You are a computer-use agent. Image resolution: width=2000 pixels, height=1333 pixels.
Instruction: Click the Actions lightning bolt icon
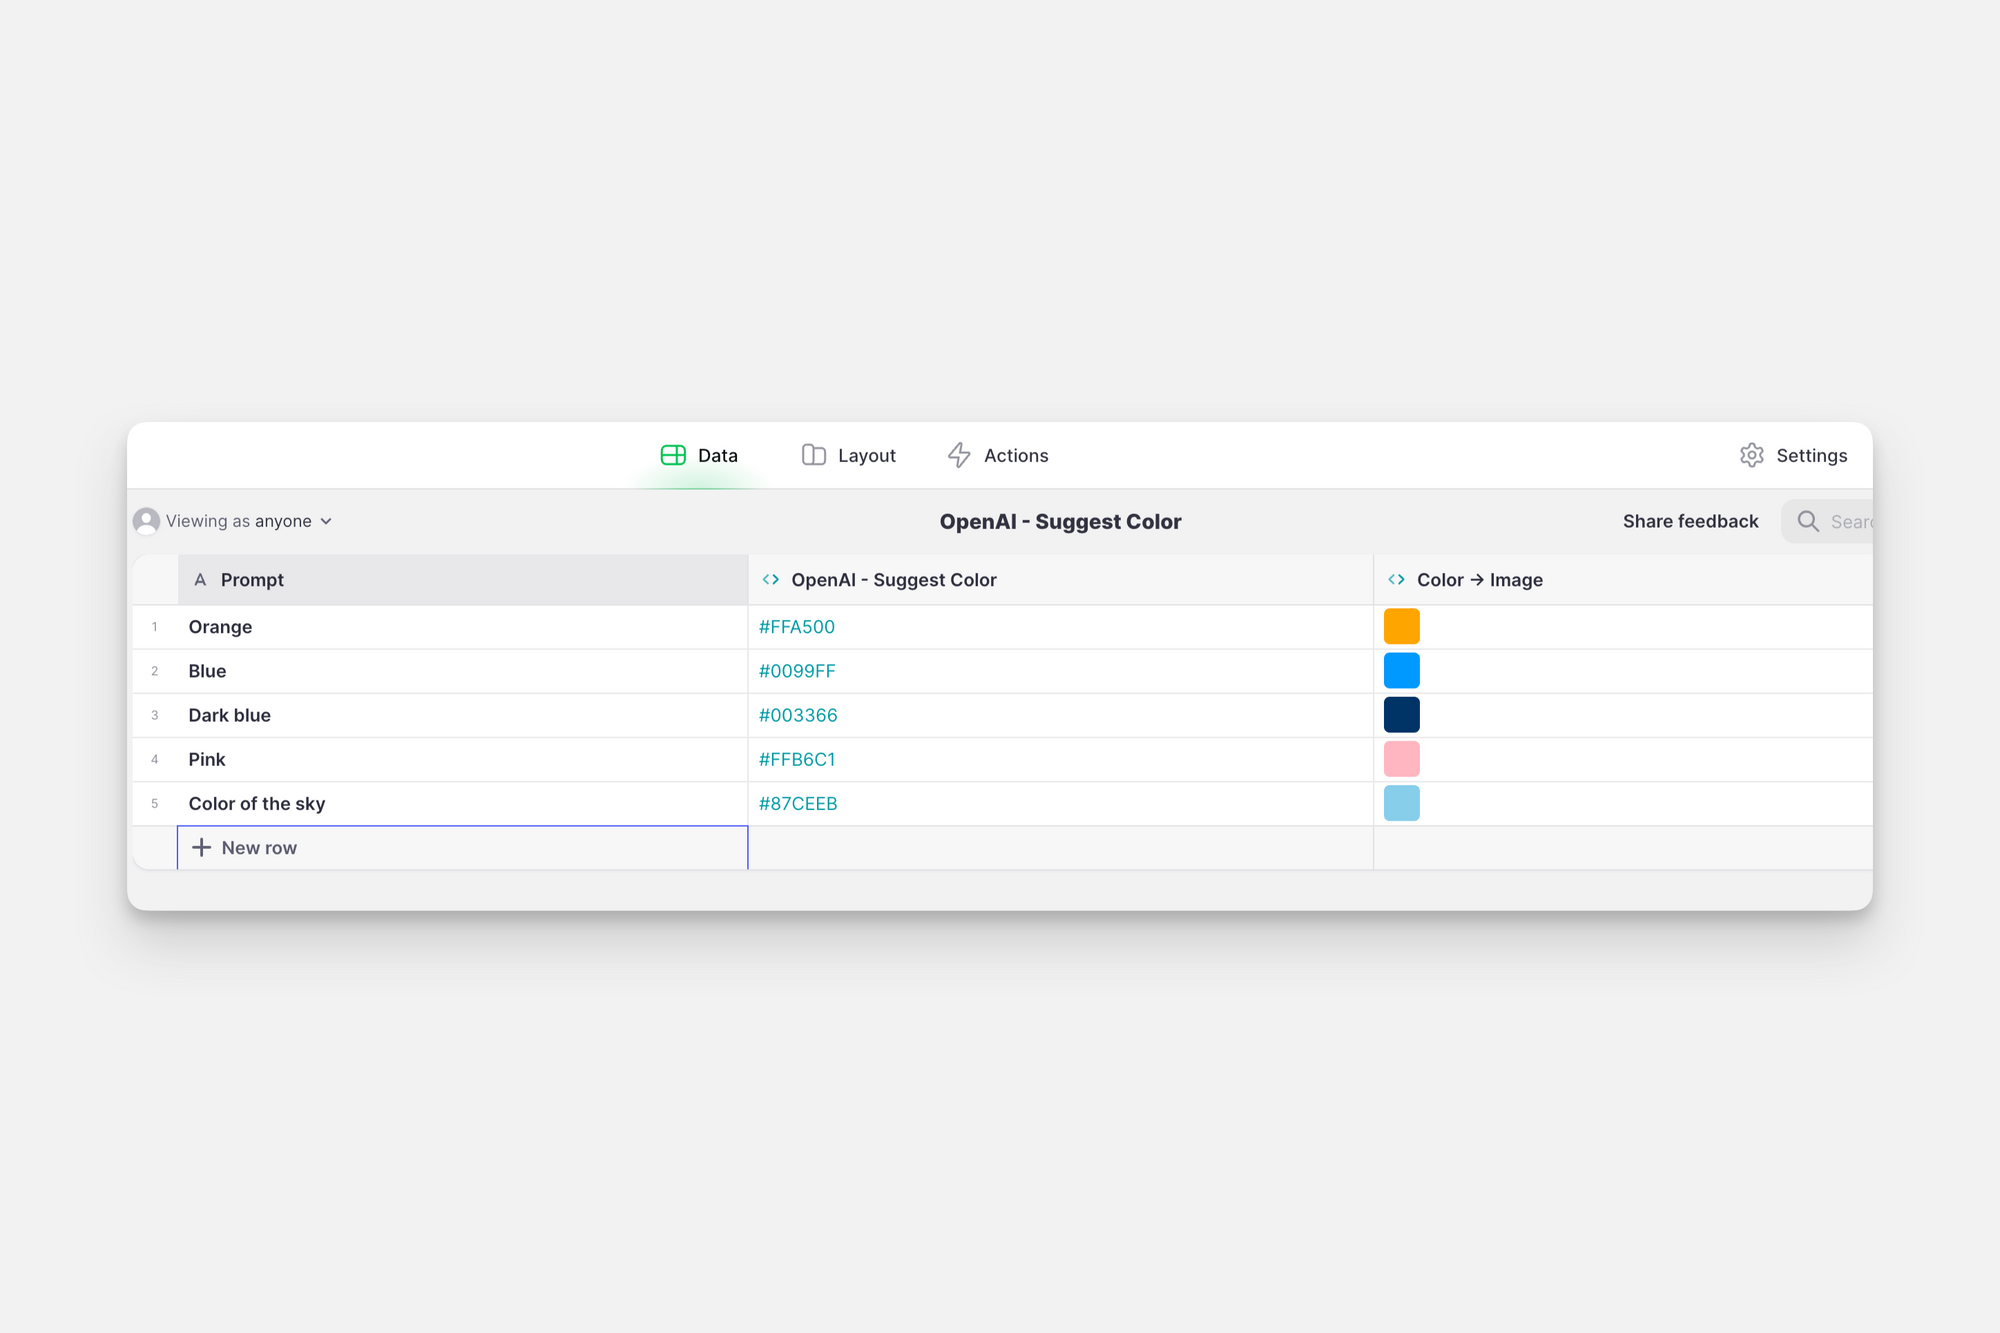[x=959, y=455]
